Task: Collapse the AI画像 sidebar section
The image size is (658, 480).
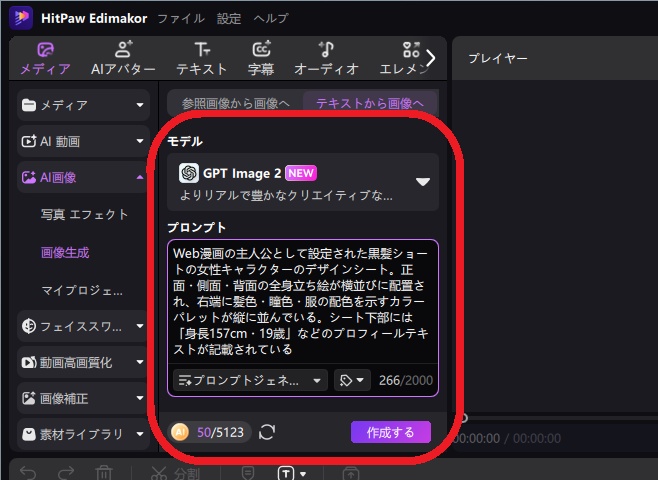Action: (84, 177)
